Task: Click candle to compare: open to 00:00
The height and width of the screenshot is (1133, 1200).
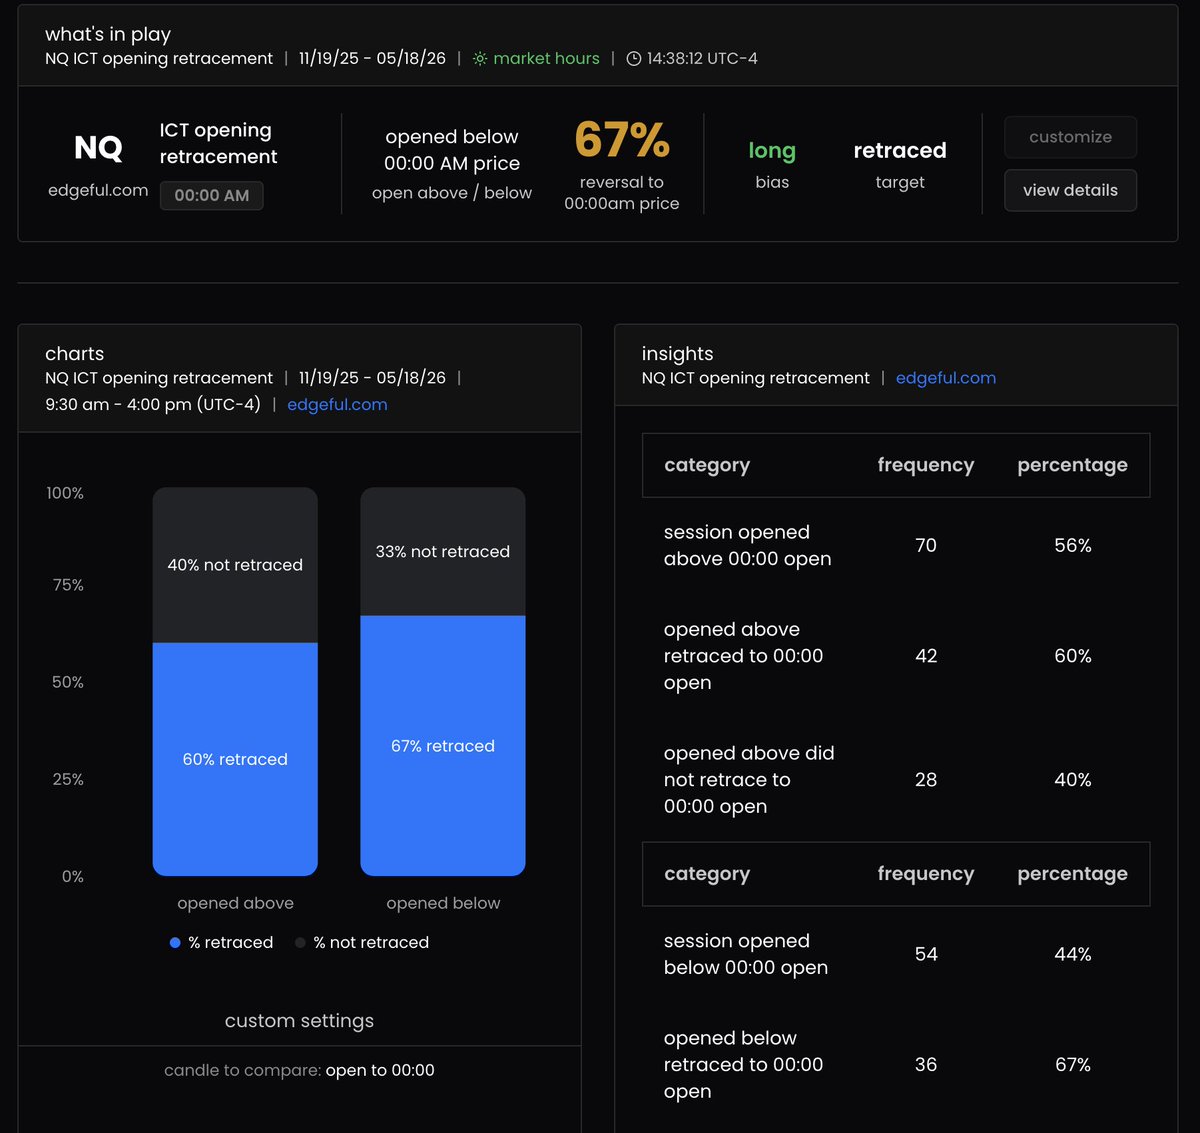Action: 299,1070
